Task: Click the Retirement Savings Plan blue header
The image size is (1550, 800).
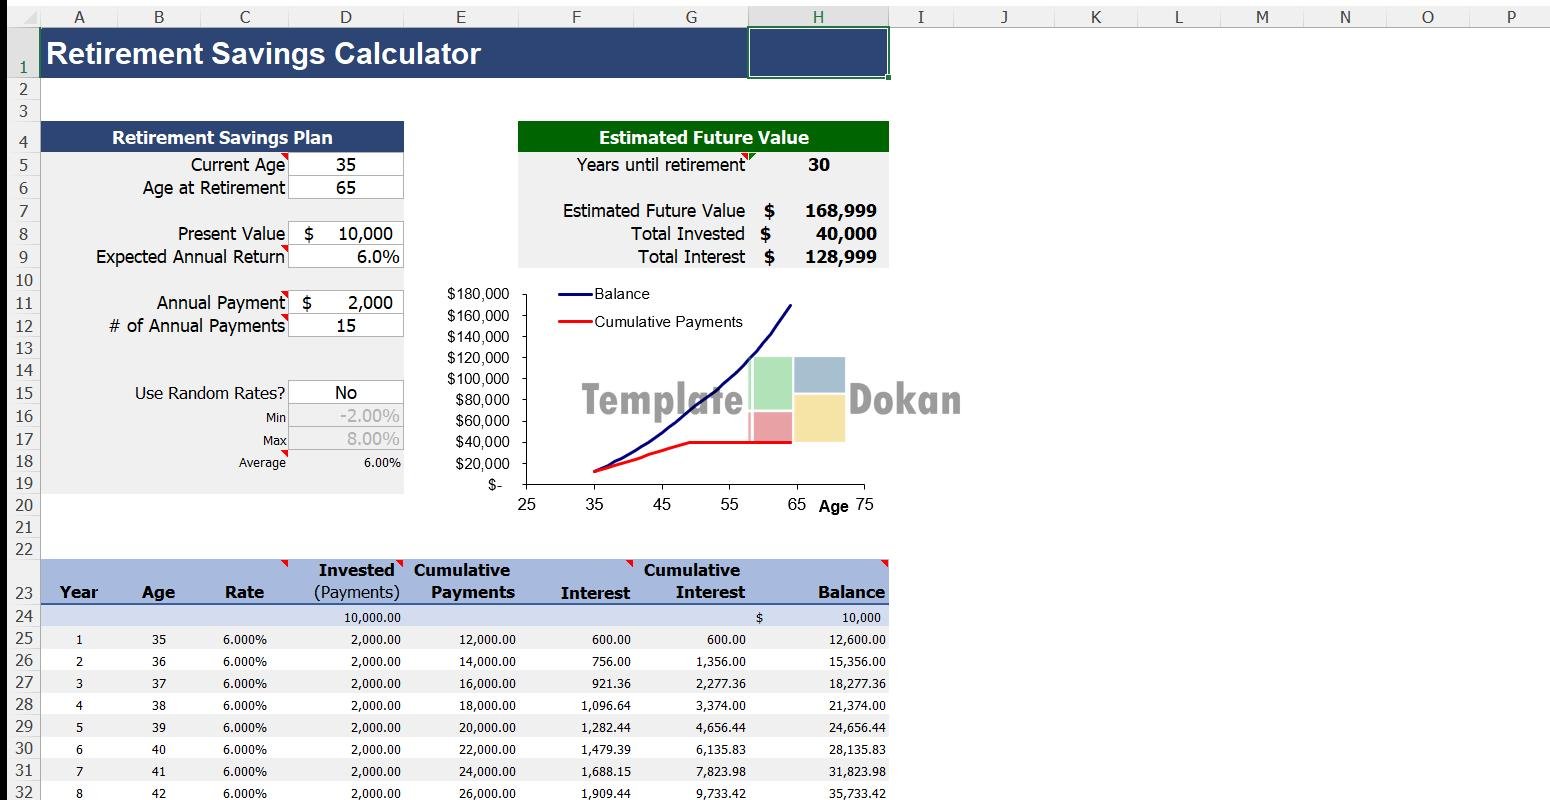Action: point(222,138)
